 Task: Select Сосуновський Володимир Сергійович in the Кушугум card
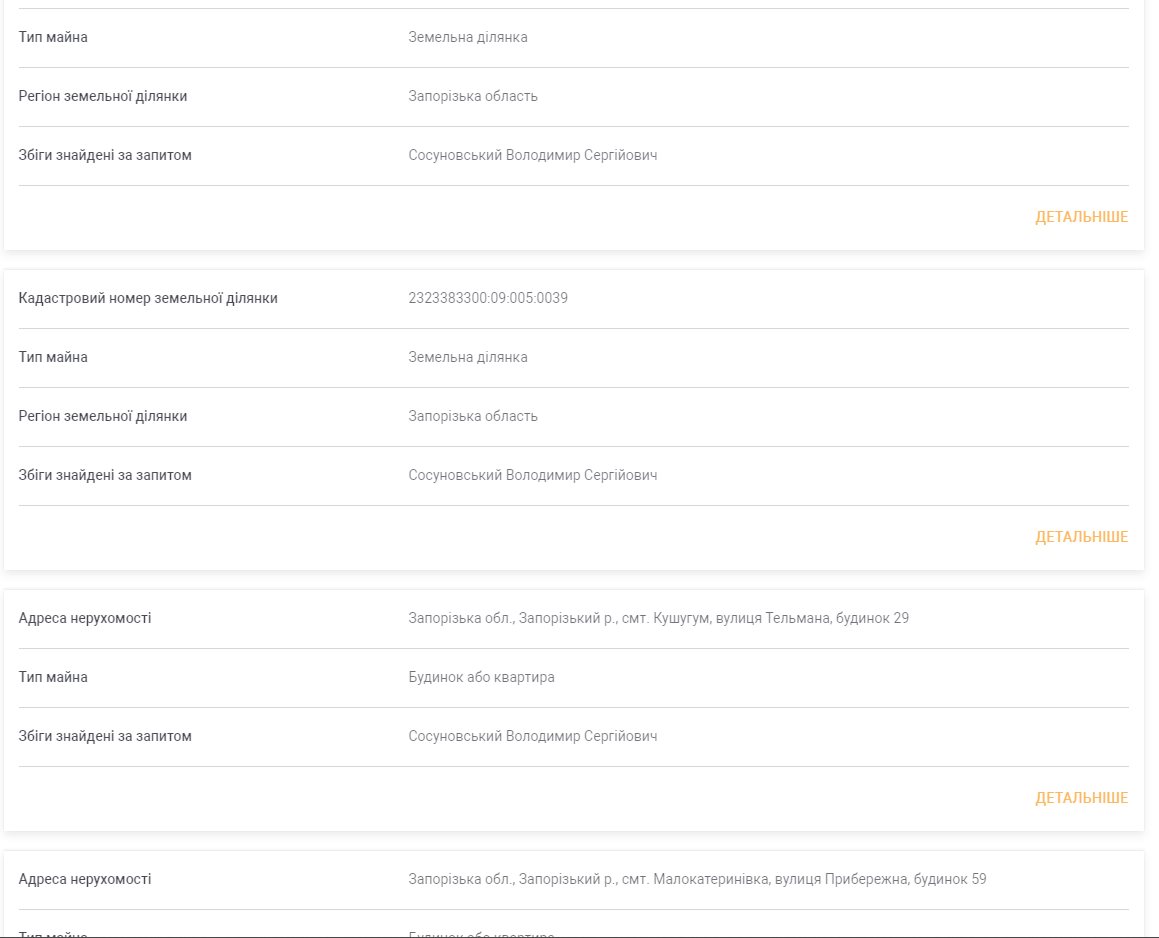click(533, 736)
